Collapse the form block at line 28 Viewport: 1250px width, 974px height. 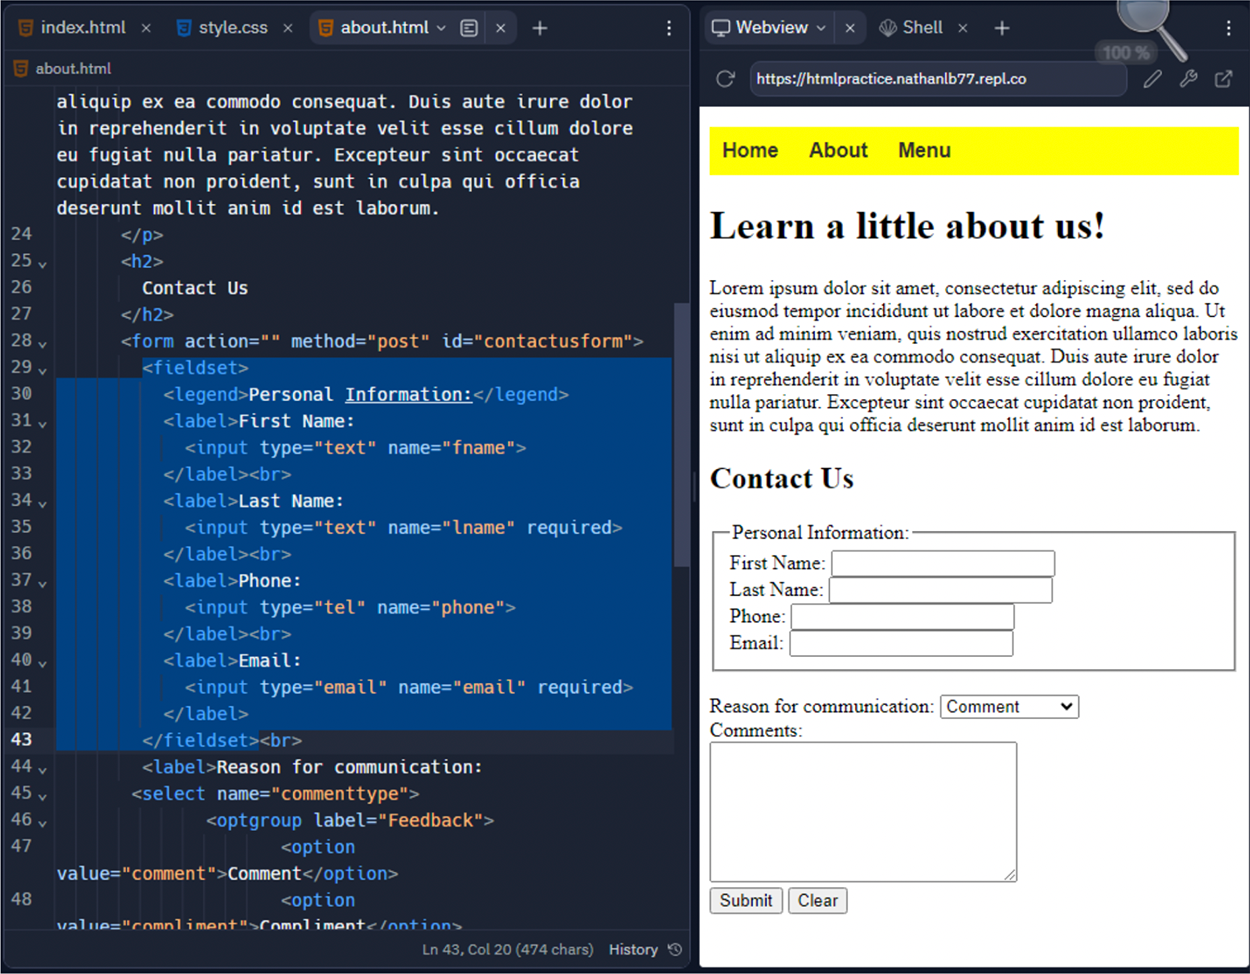coord(42,343)
